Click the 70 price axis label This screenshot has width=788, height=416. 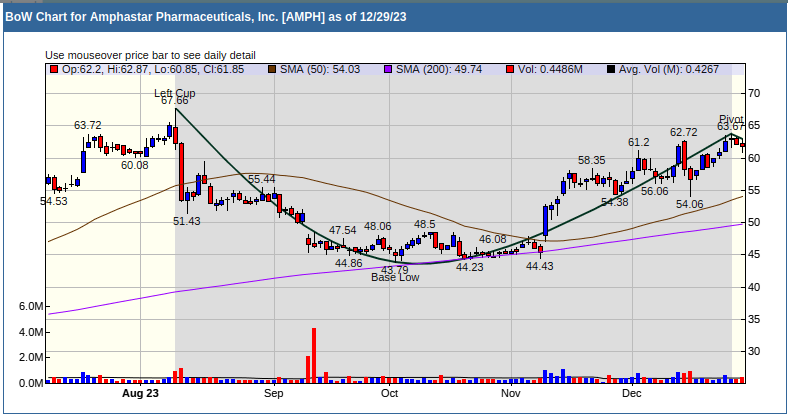point(754,93)
